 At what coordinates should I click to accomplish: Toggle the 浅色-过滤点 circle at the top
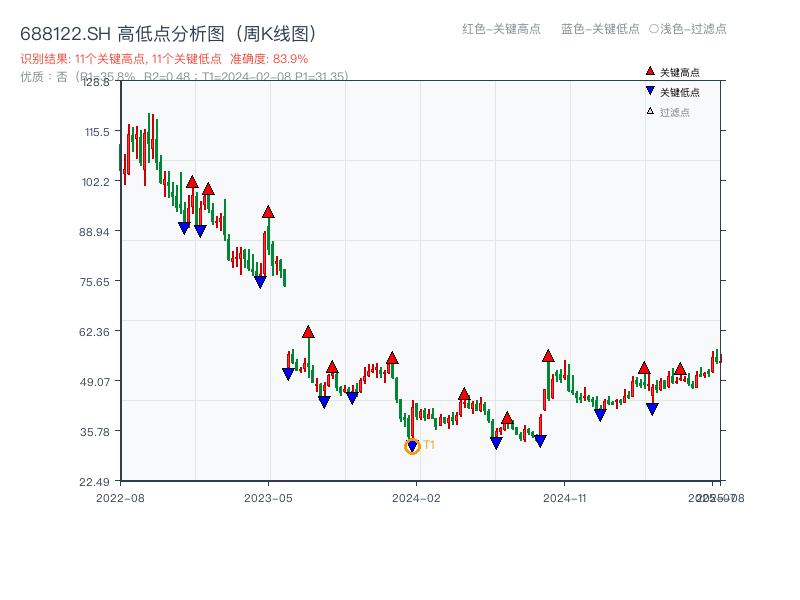(654, 29)
